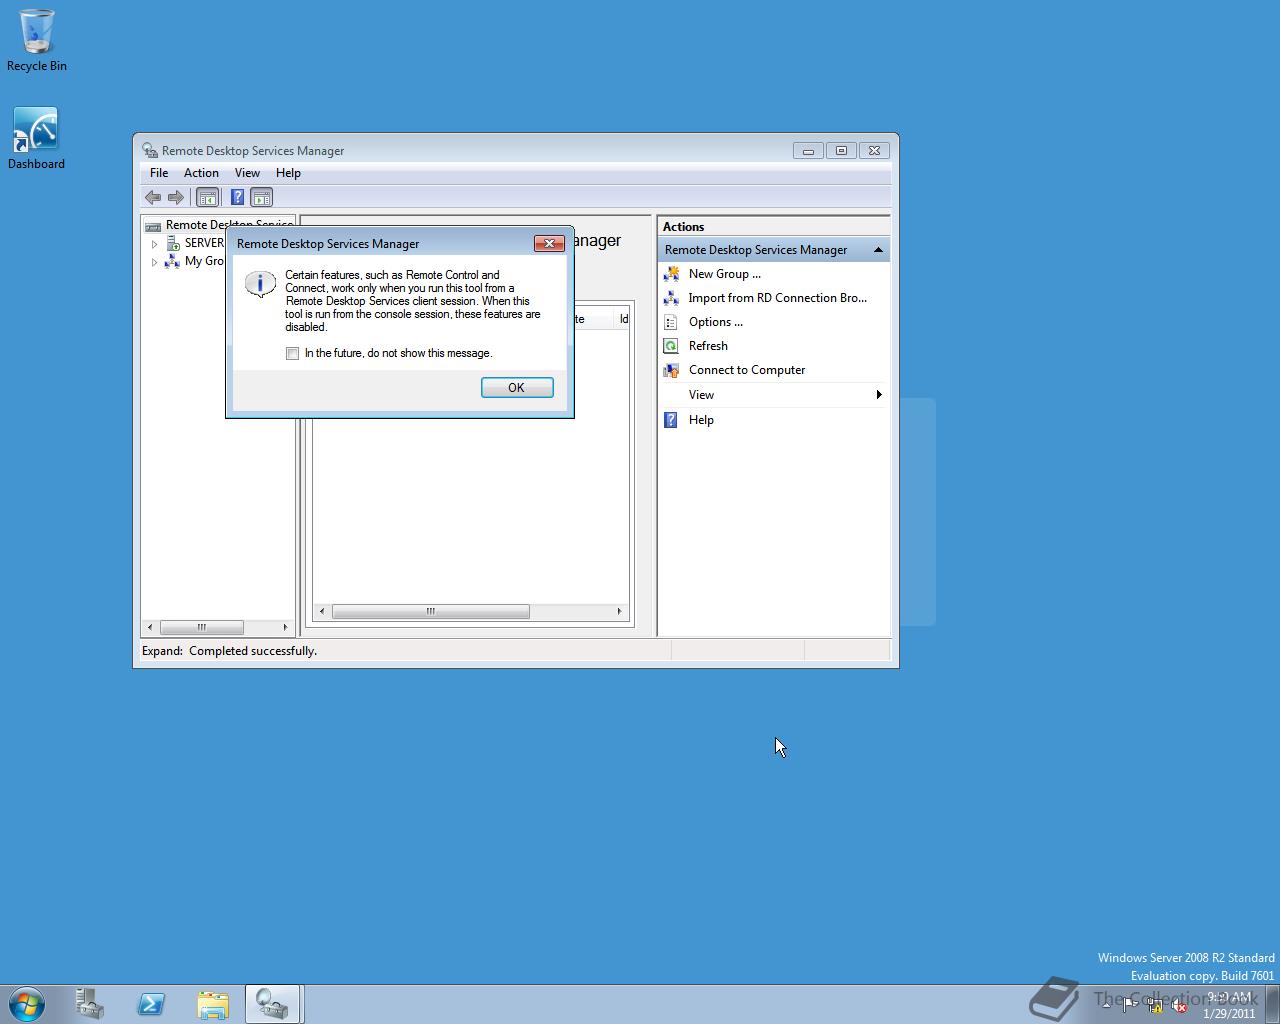Click 'Connect to Computer' action link

pyautogui.click(x=746, y=370)
